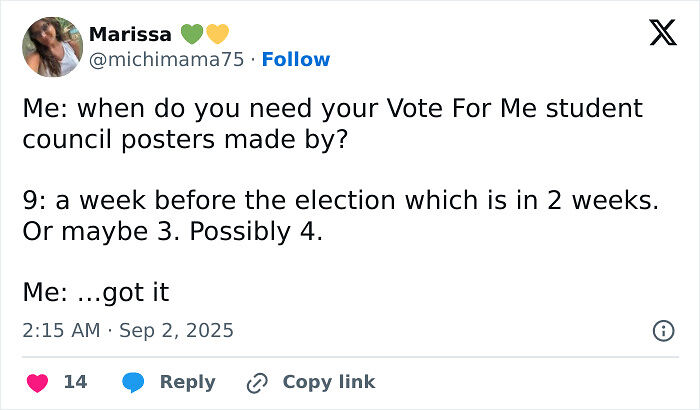Open the Sep 2, 2025 date link
Viewport: 700px width, 410px height.
pyautogui.click(x=176, y=331)
